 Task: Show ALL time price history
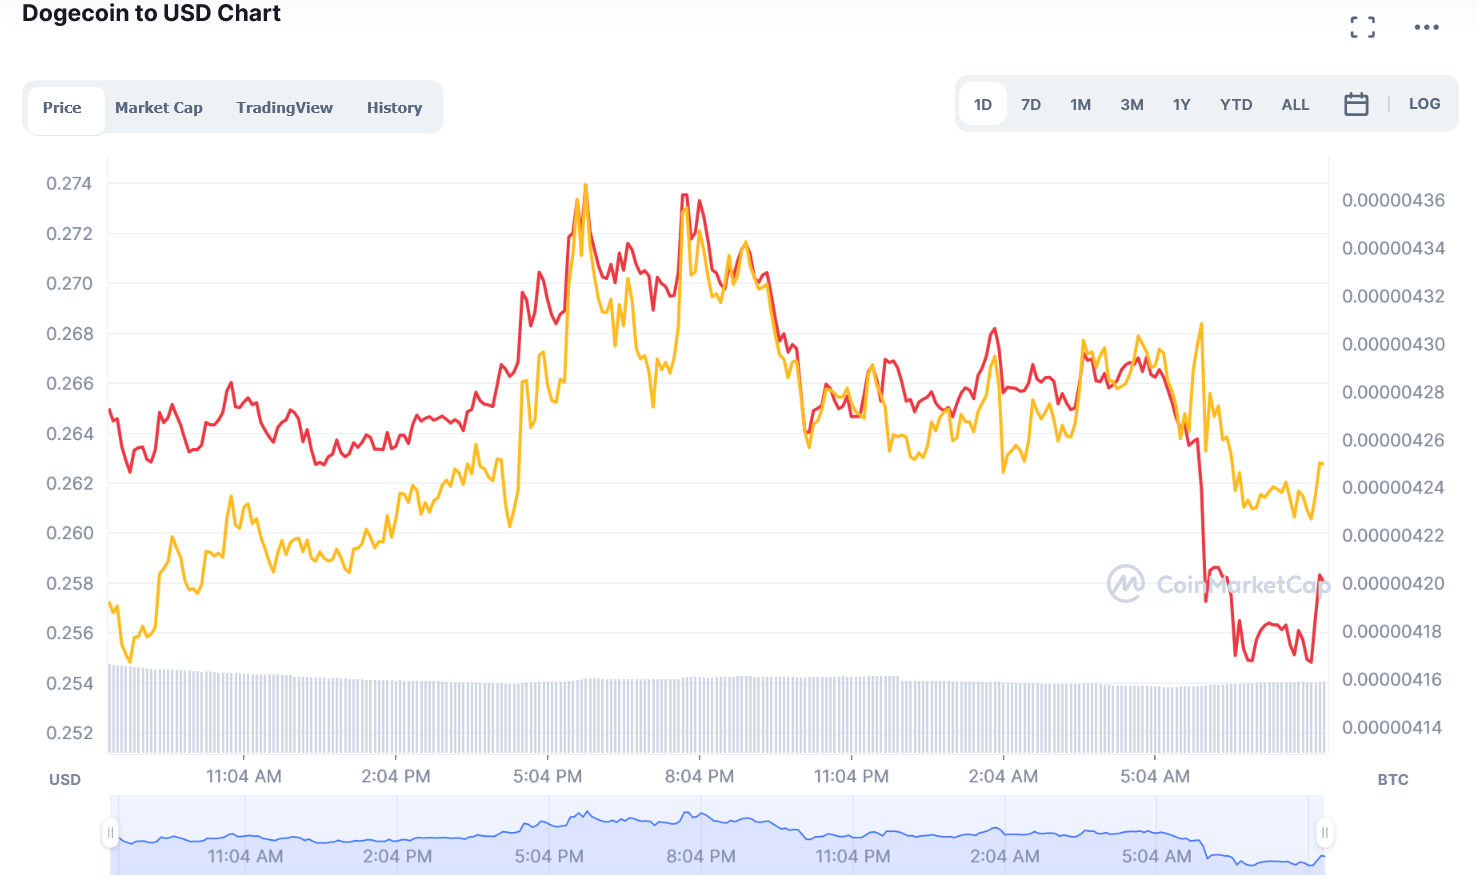click(x=1295, y=105)
